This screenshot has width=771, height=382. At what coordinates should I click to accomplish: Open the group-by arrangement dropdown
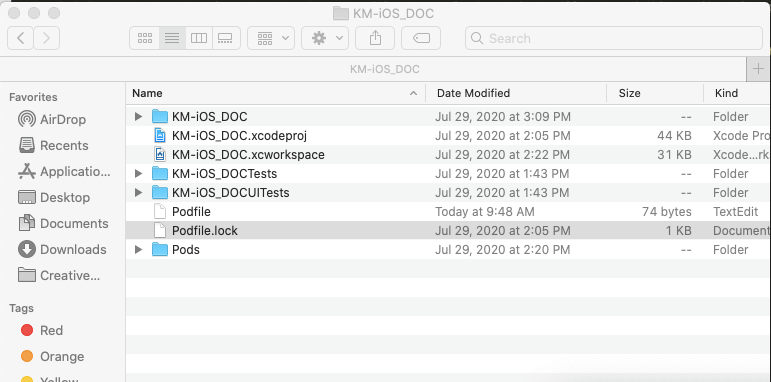[271, 38]
